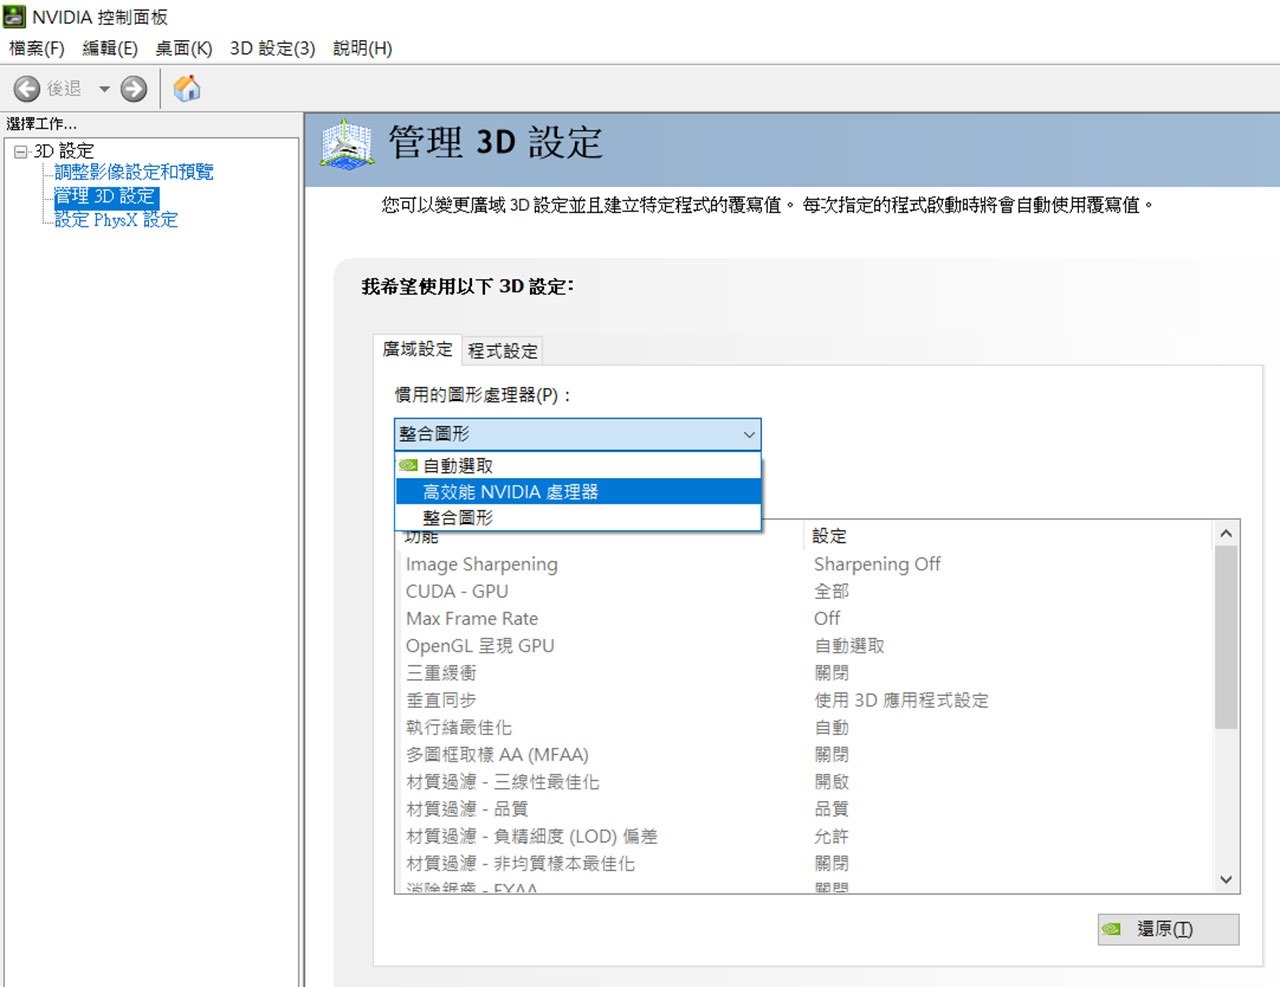The image size is (1280, 987).
Task: Switch to the 廣域設定 tab
Action: click(x=417, y=349)
